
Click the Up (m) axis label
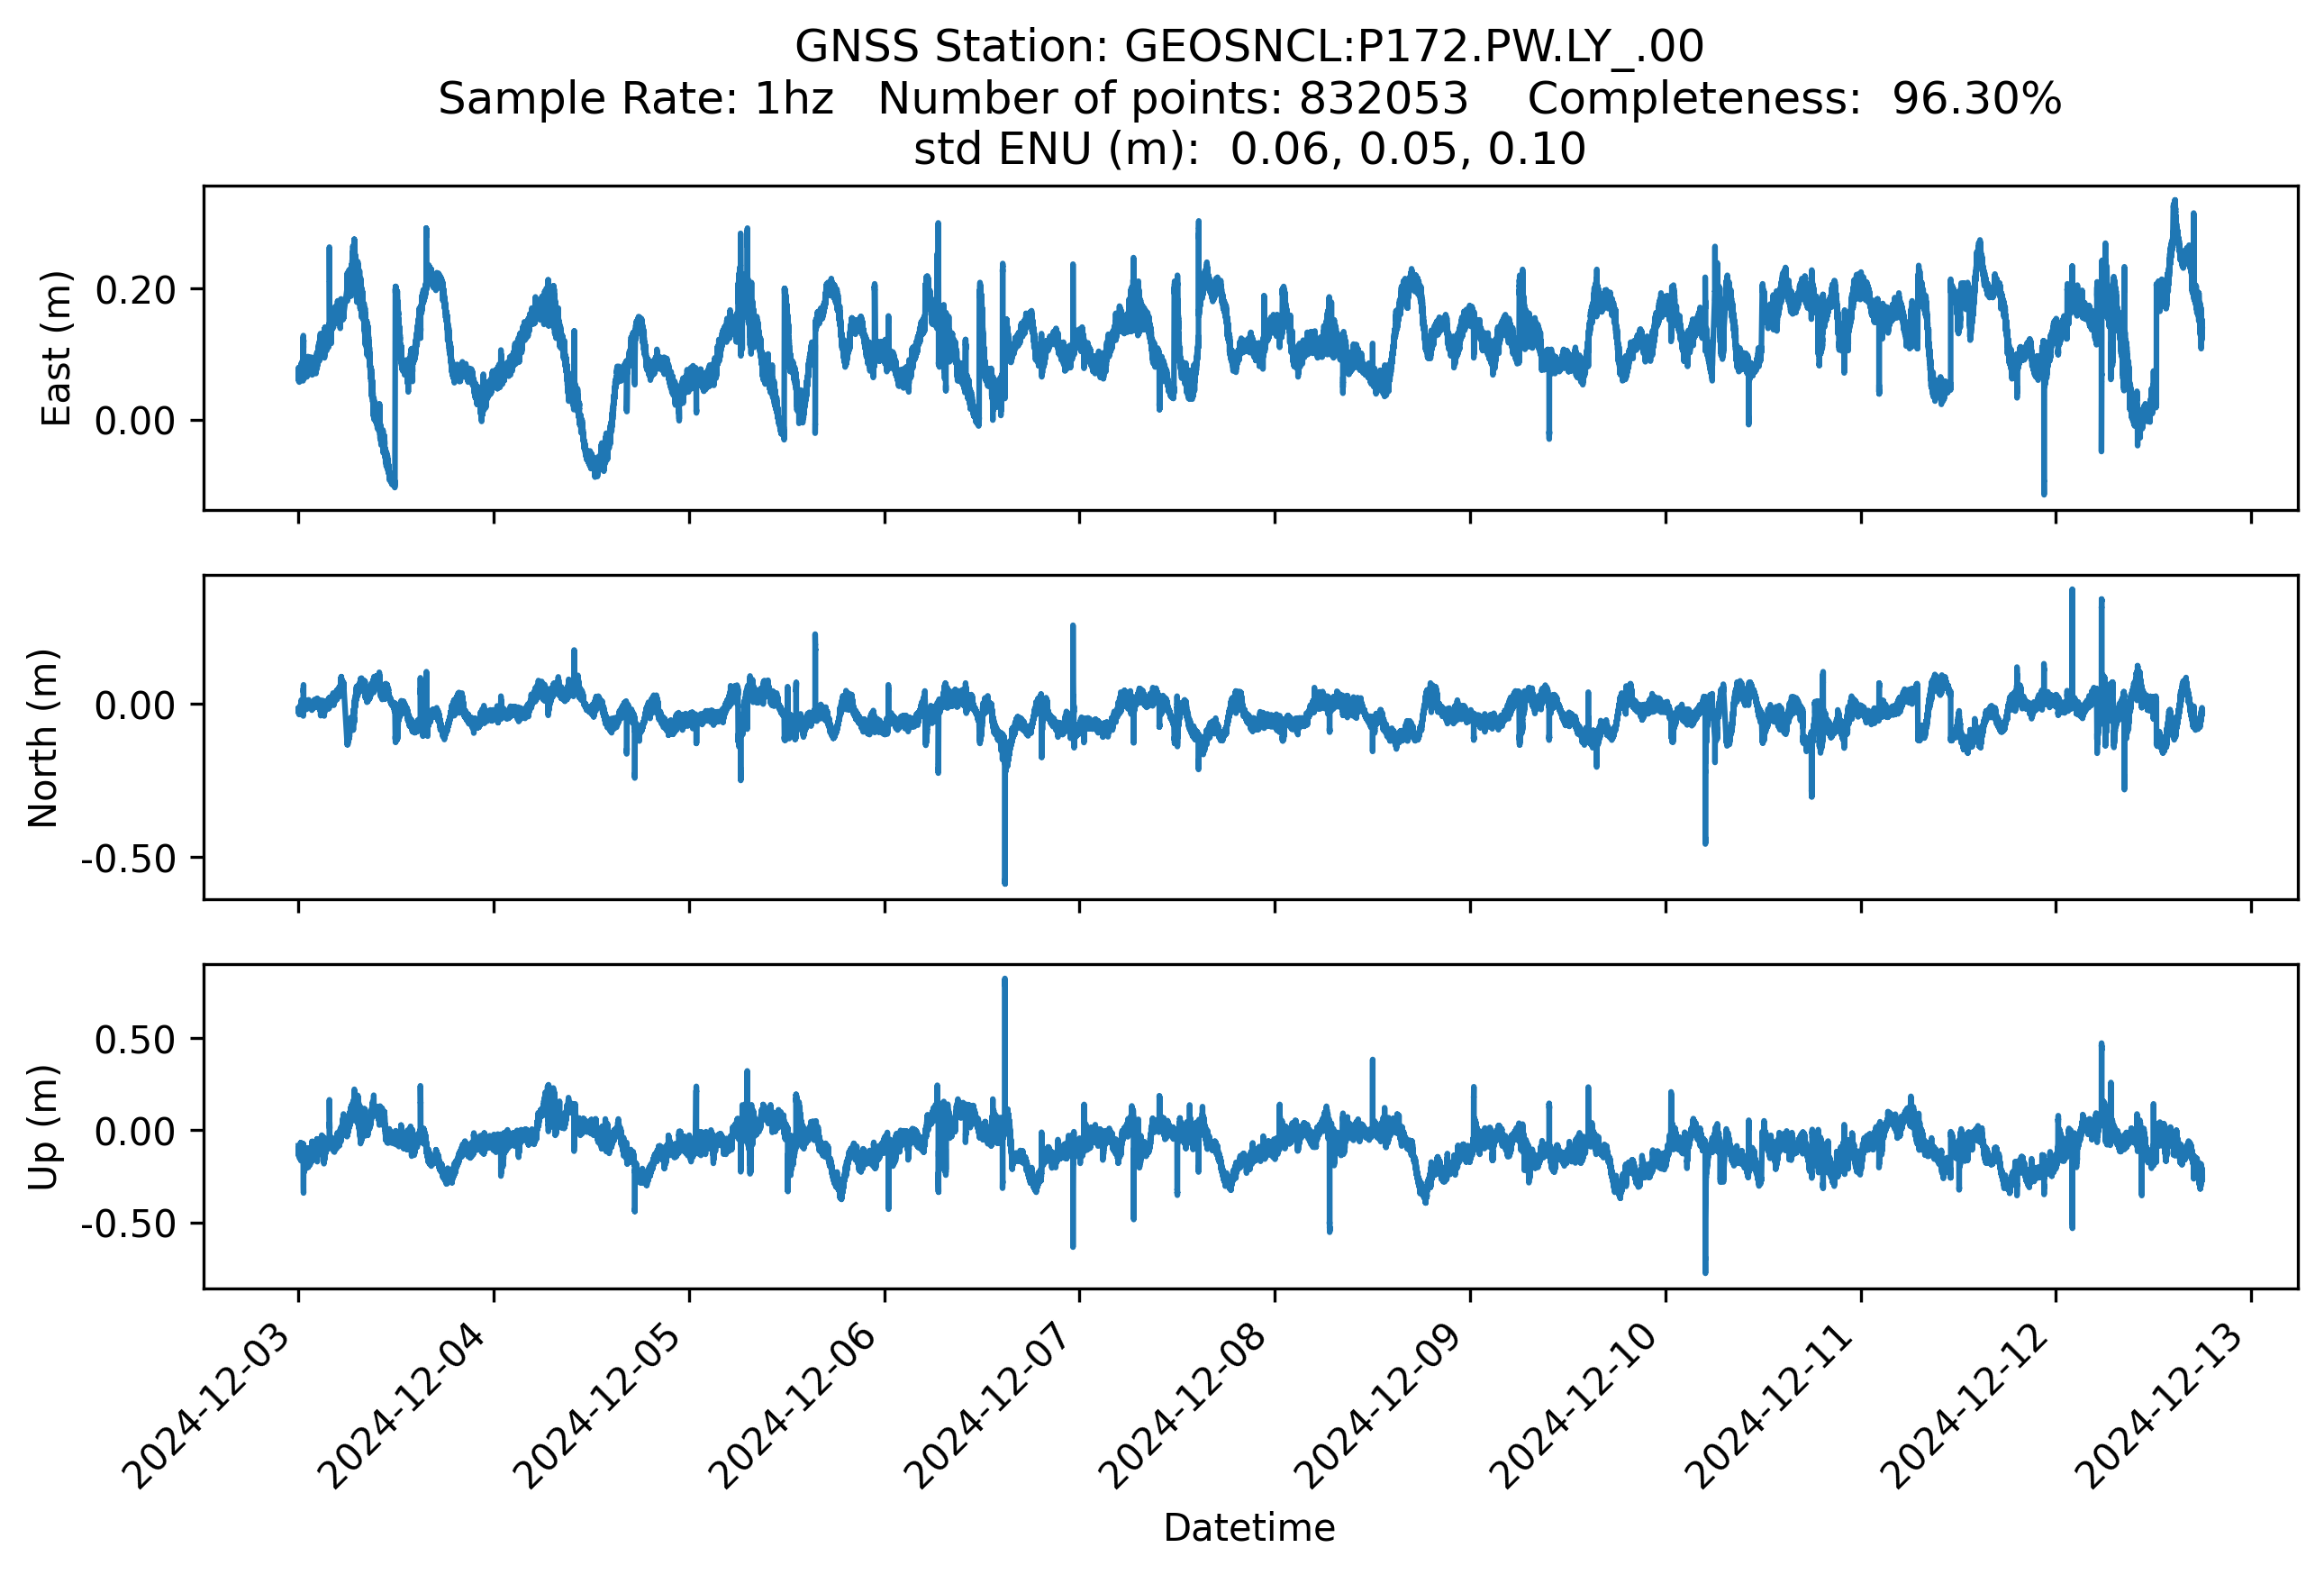[x=44, y=1127]
